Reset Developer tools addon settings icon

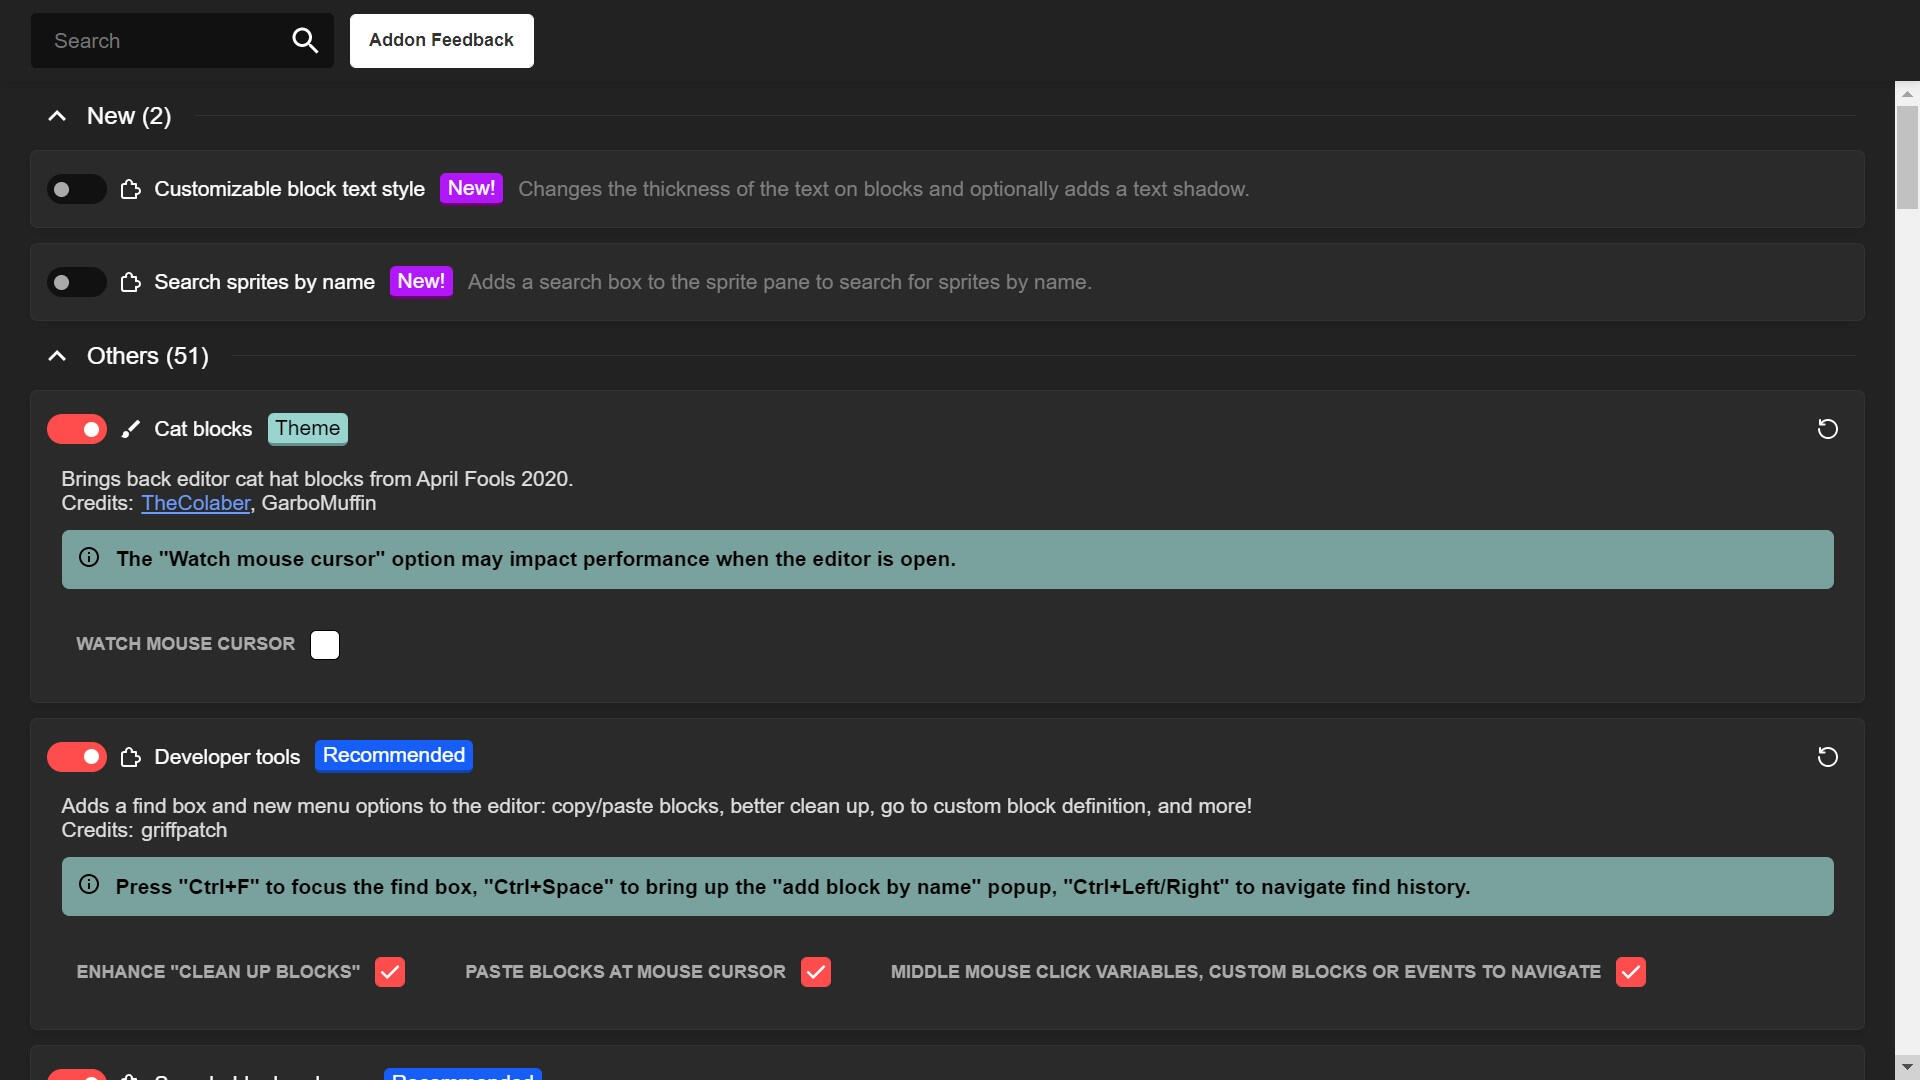point(1827,757)
